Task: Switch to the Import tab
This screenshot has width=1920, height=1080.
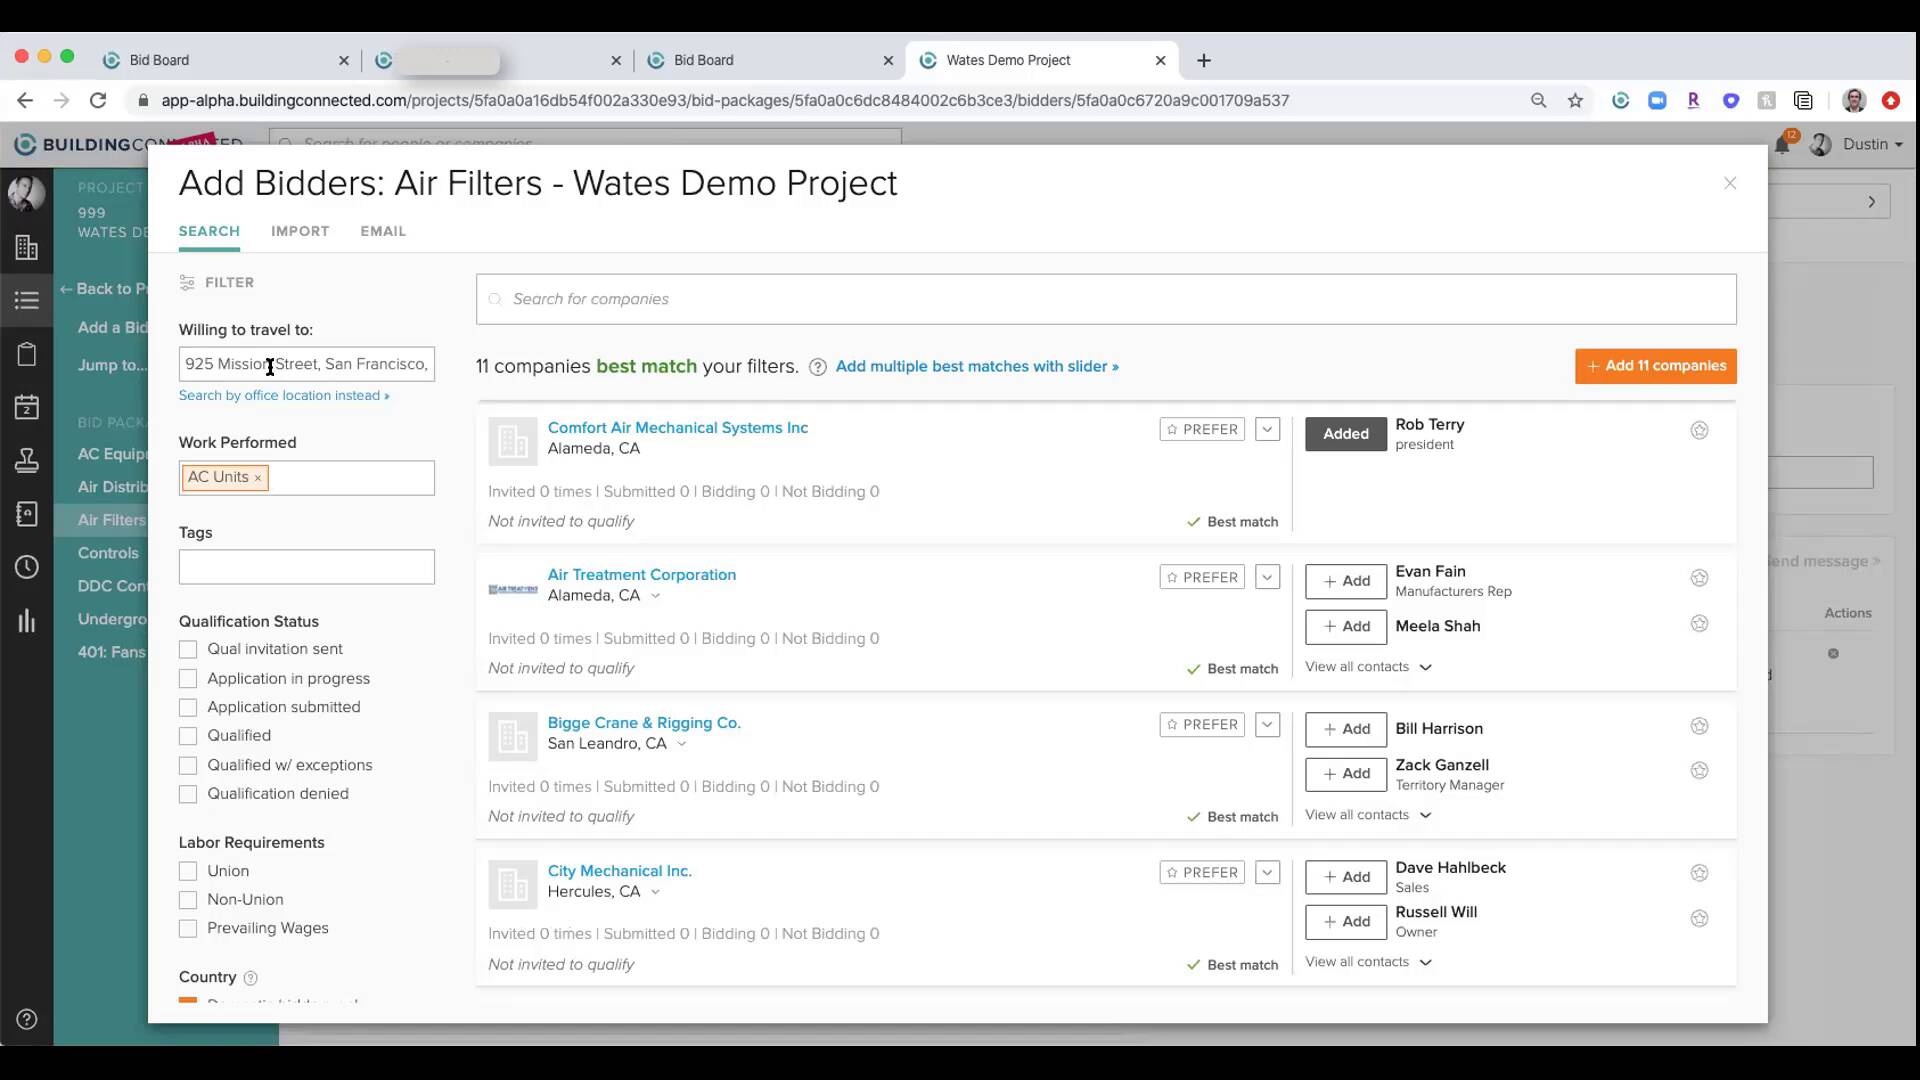Action: point(300,231)
